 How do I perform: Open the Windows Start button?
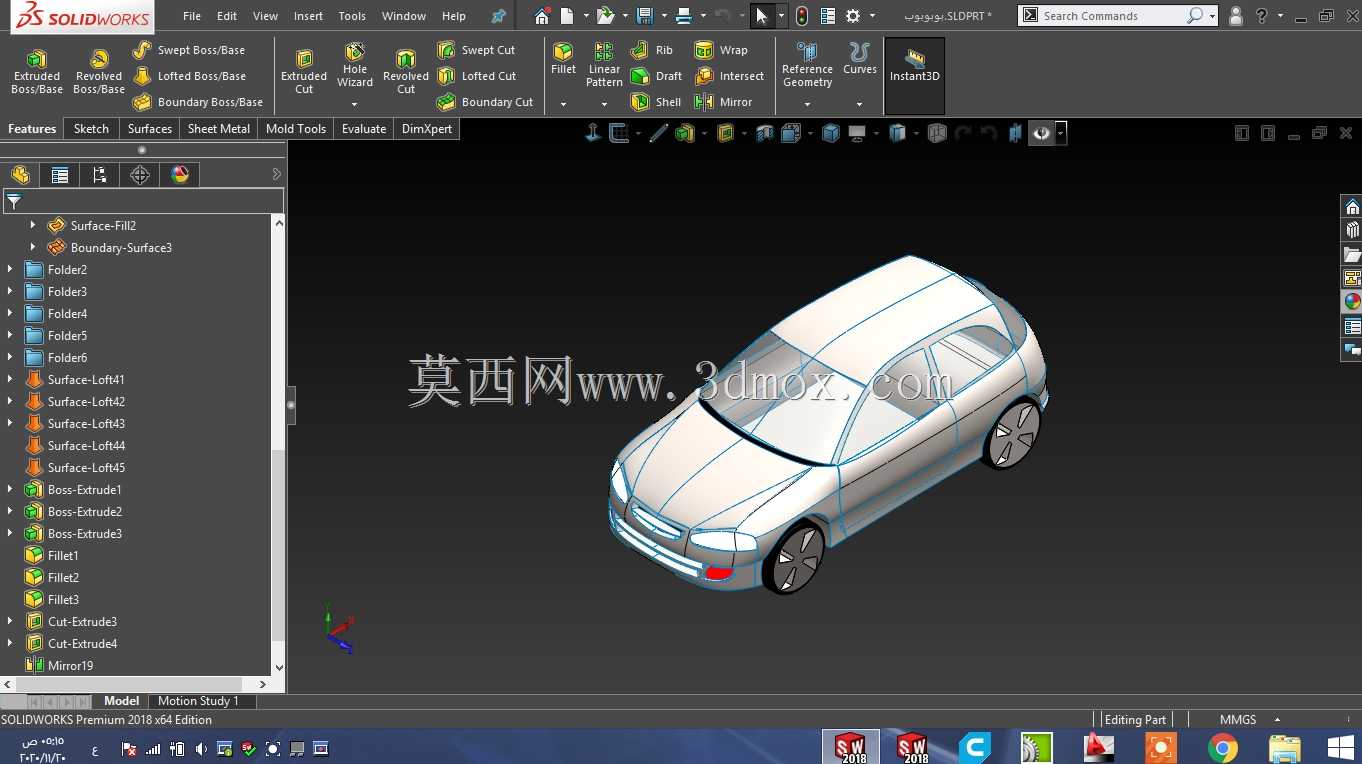pyautogui.click(x=1340, y=747)
